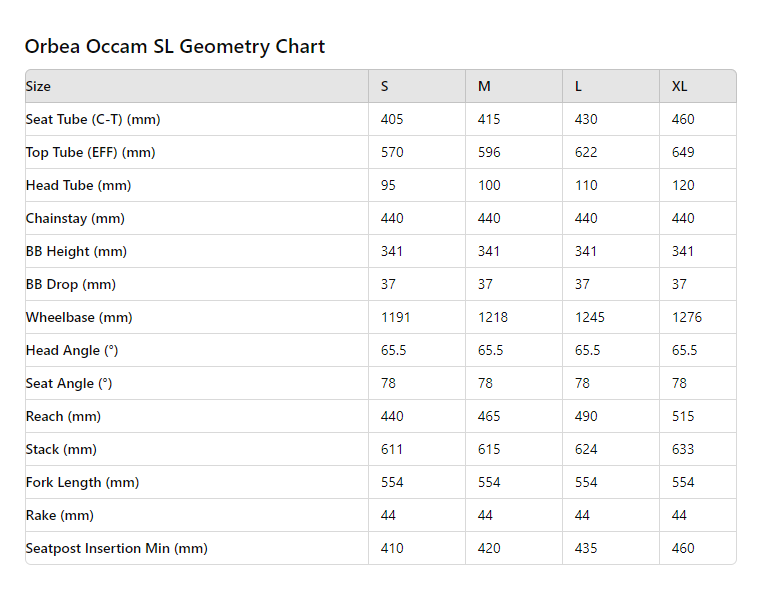766x598 pixels.
Task: Click the Orbea Occam SL Geometry Chart heading
Action: (x=175, y=46)
